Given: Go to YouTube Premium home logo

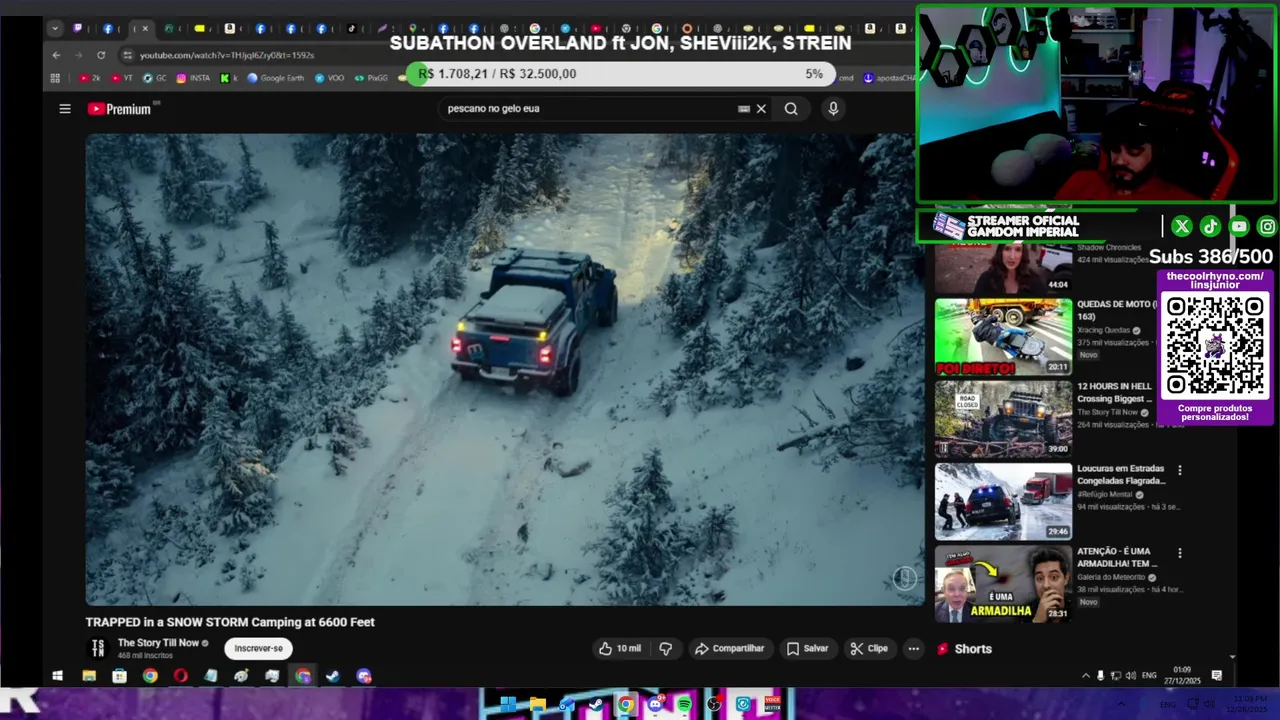Looking at the screenshot, I should (x=120, y=109).
